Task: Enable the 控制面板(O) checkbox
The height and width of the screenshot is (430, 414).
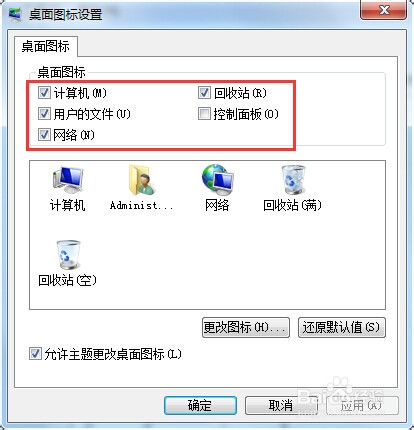Action: pyautogui.click(x=204, y=114)
